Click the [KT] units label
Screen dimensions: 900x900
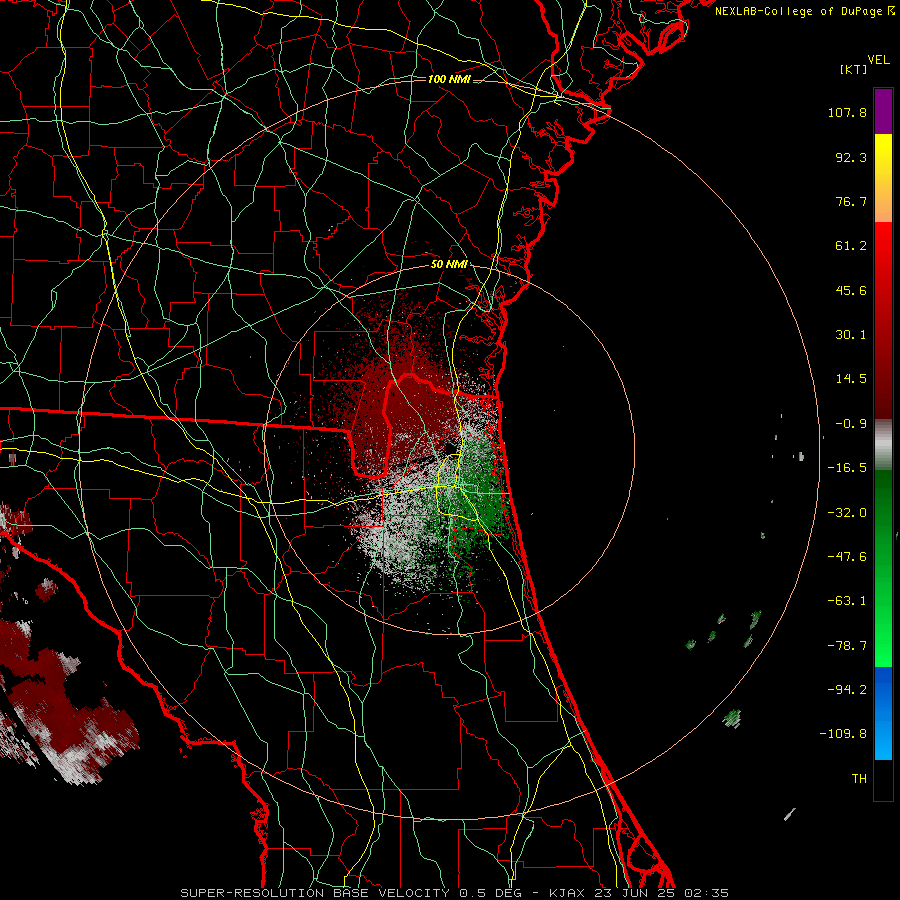click(x=854, y=69)
